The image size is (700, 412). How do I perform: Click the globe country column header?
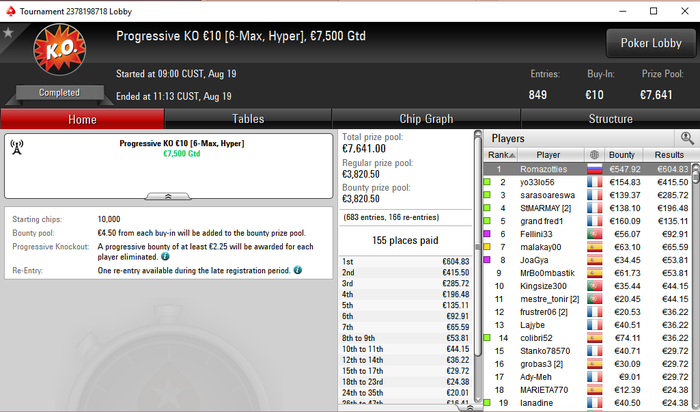click(594, 155)
